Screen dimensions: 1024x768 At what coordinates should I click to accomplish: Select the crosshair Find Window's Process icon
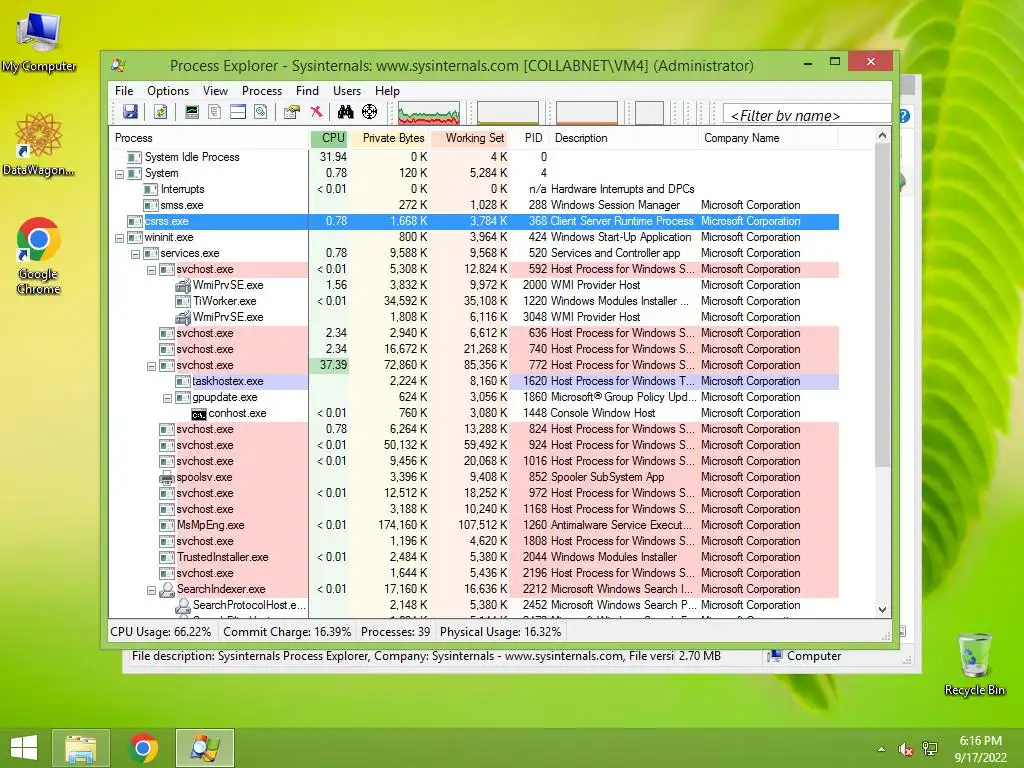[x=370, y=112]
